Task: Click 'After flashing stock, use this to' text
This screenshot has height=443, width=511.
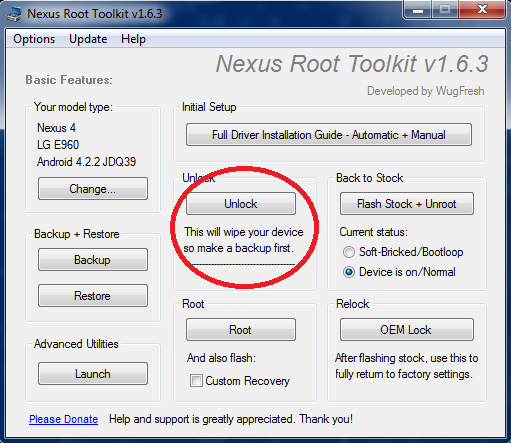Action: tap(407, 358)
